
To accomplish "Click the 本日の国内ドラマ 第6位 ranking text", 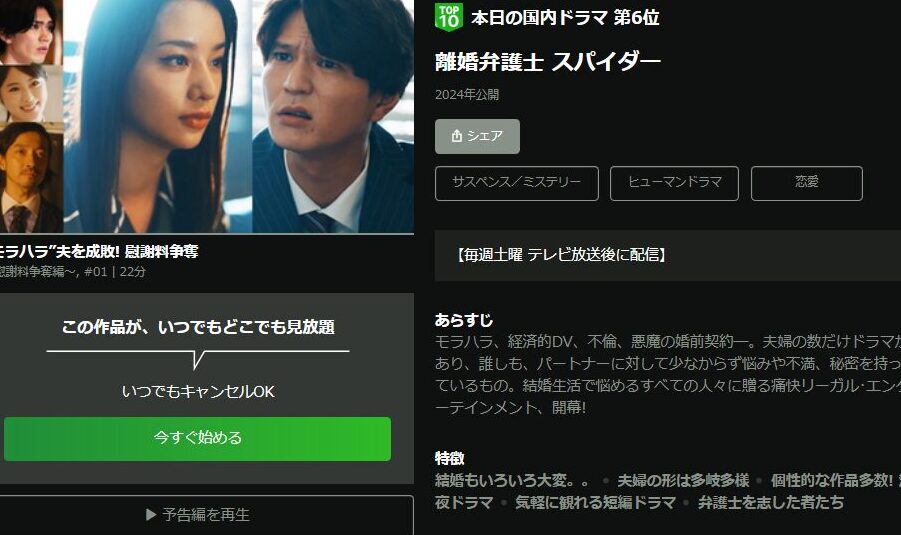I will pos(565,18).
